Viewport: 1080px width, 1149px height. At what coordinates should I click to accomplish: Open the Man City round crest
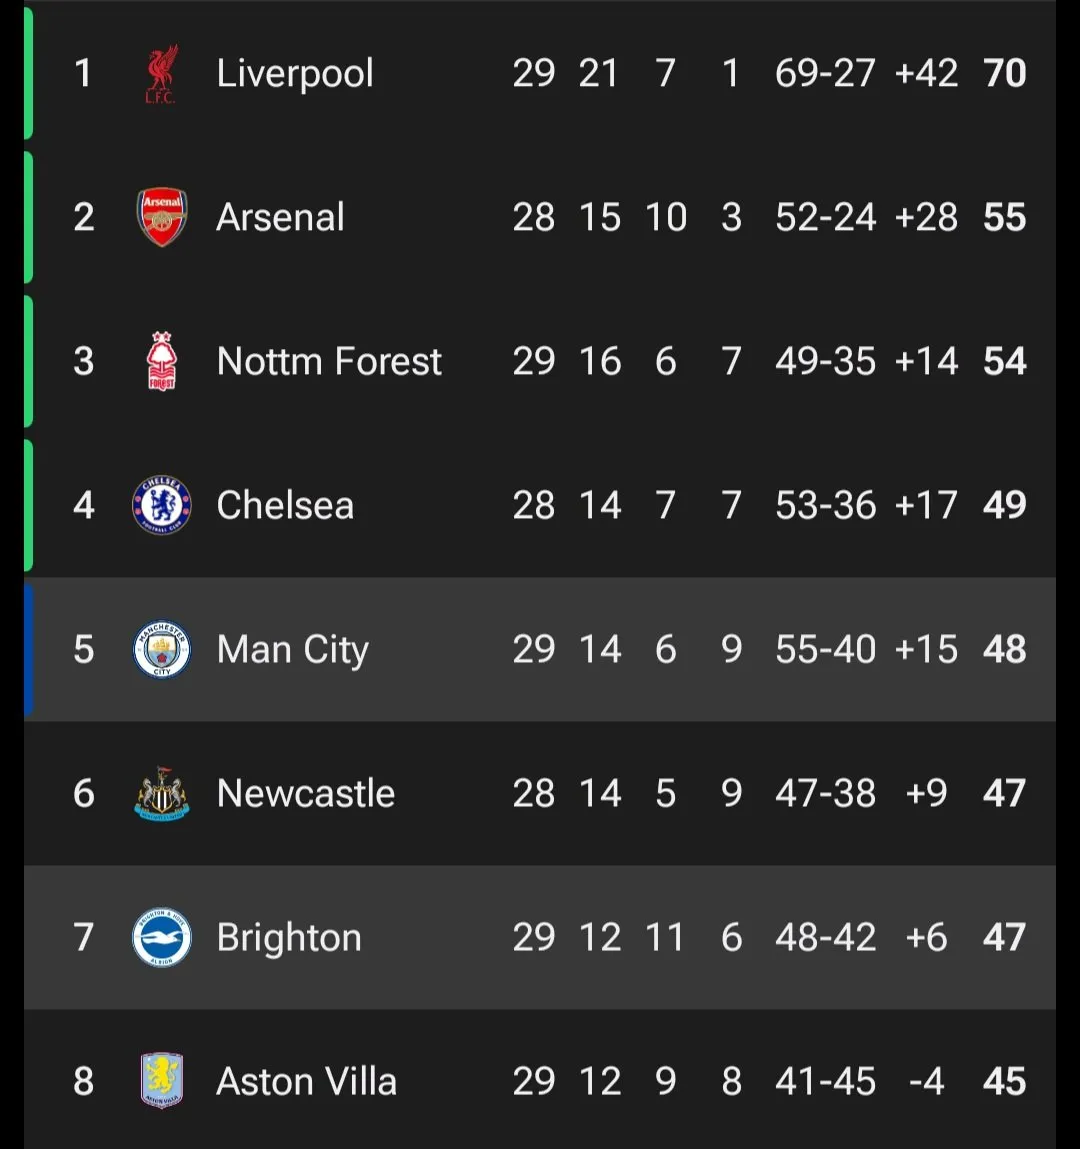162,649
